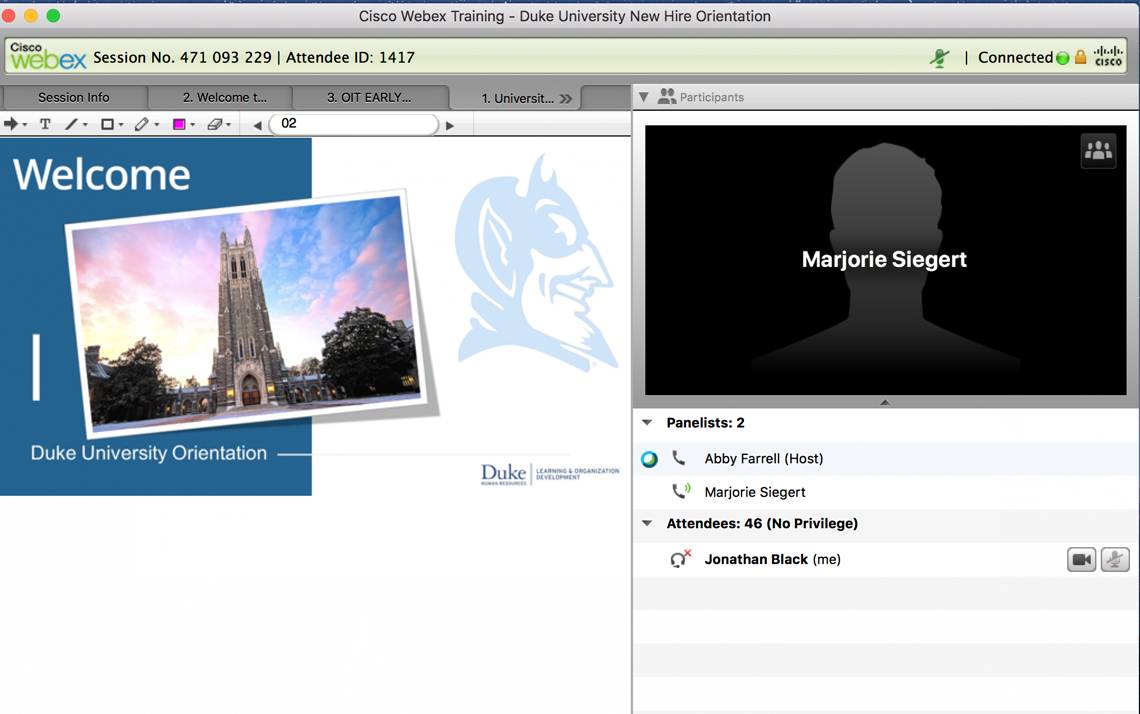Select the Rectangle shape tool
The width and height of the screenshot is (1140, 714).
107,124
